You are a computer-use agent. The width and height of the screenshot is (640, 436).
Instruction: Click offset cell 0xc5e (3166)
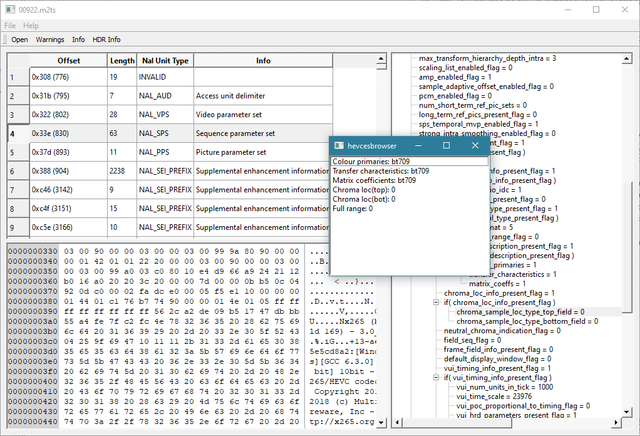point(68,227)
